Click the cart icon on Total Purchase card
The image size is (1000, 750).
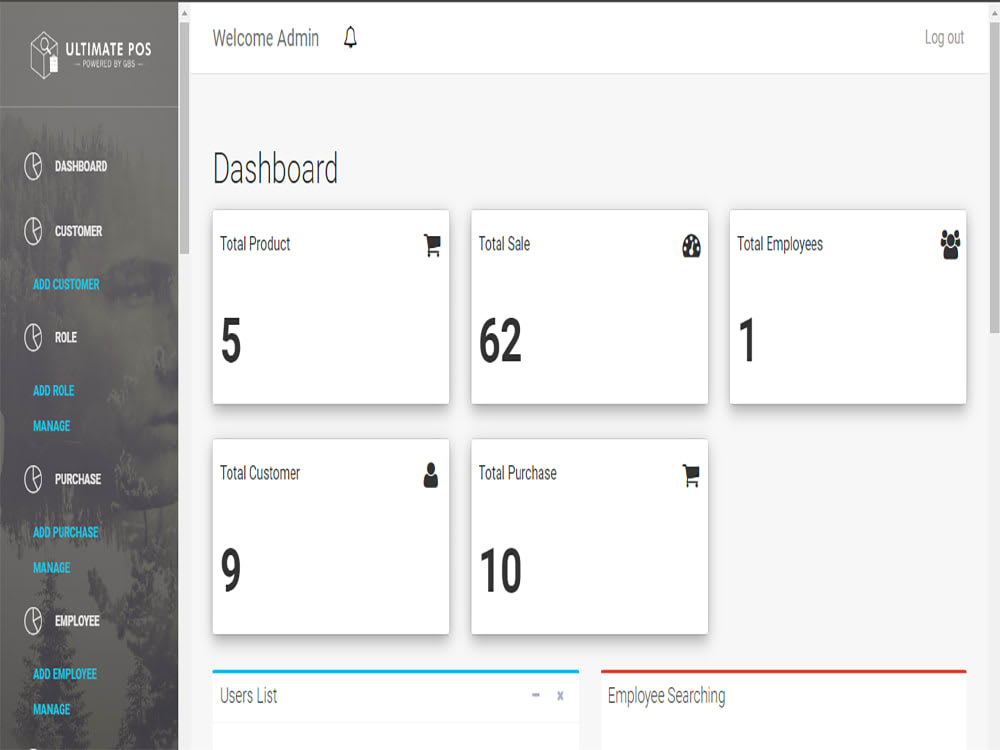point(691,475)
